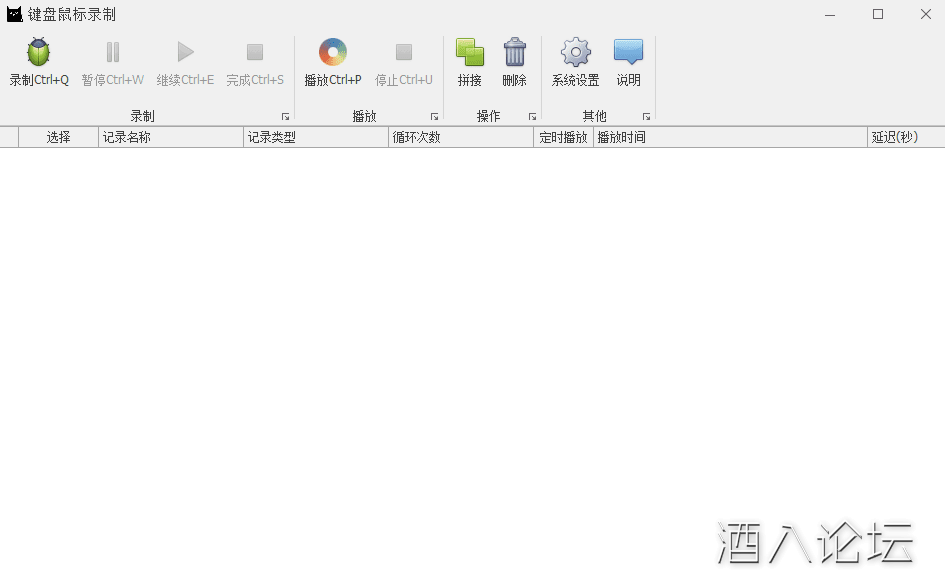Screen dimensions: 945x587
Task: Click the 暂停 pause icon
Action: (x=113, y=53)
